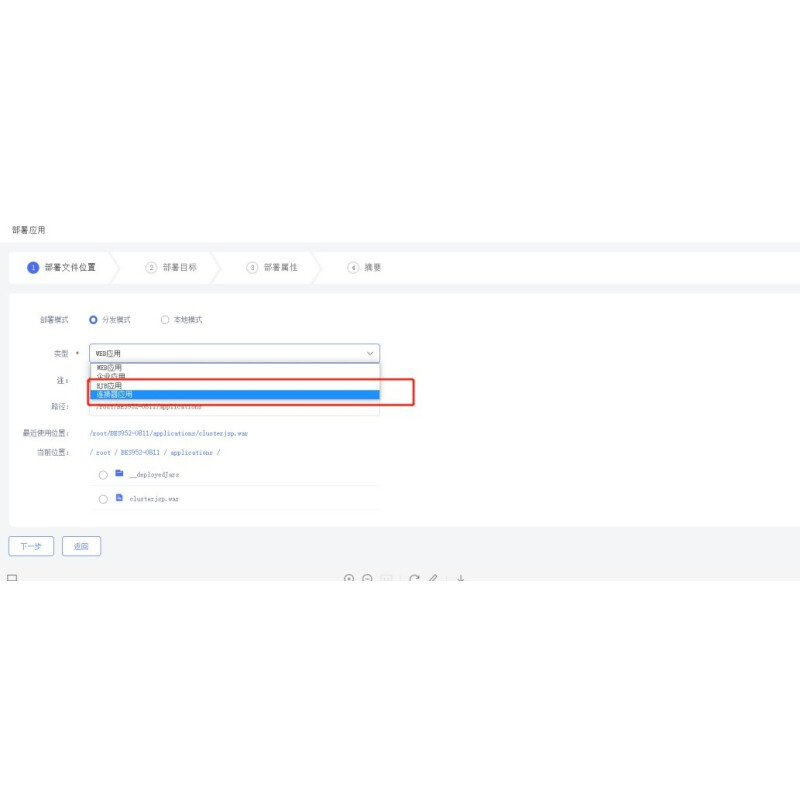Click the file icon beside clusterjsp.war
Screen dimensions: 800x800
point(119,497)
